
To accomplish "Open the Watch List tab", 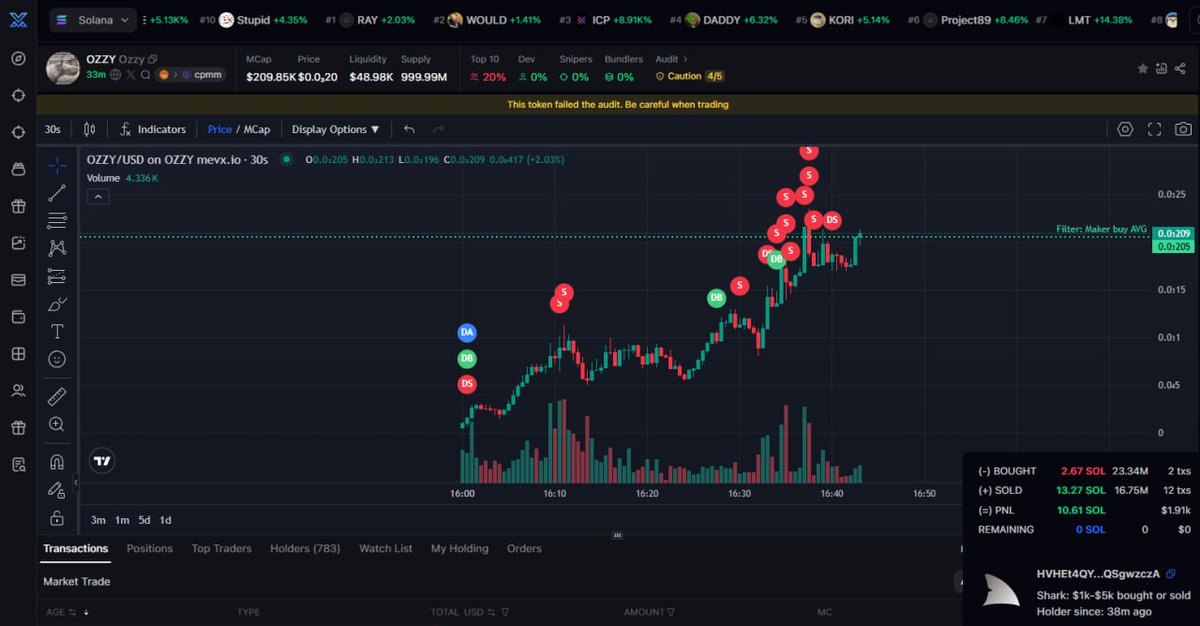I will 386,548.
